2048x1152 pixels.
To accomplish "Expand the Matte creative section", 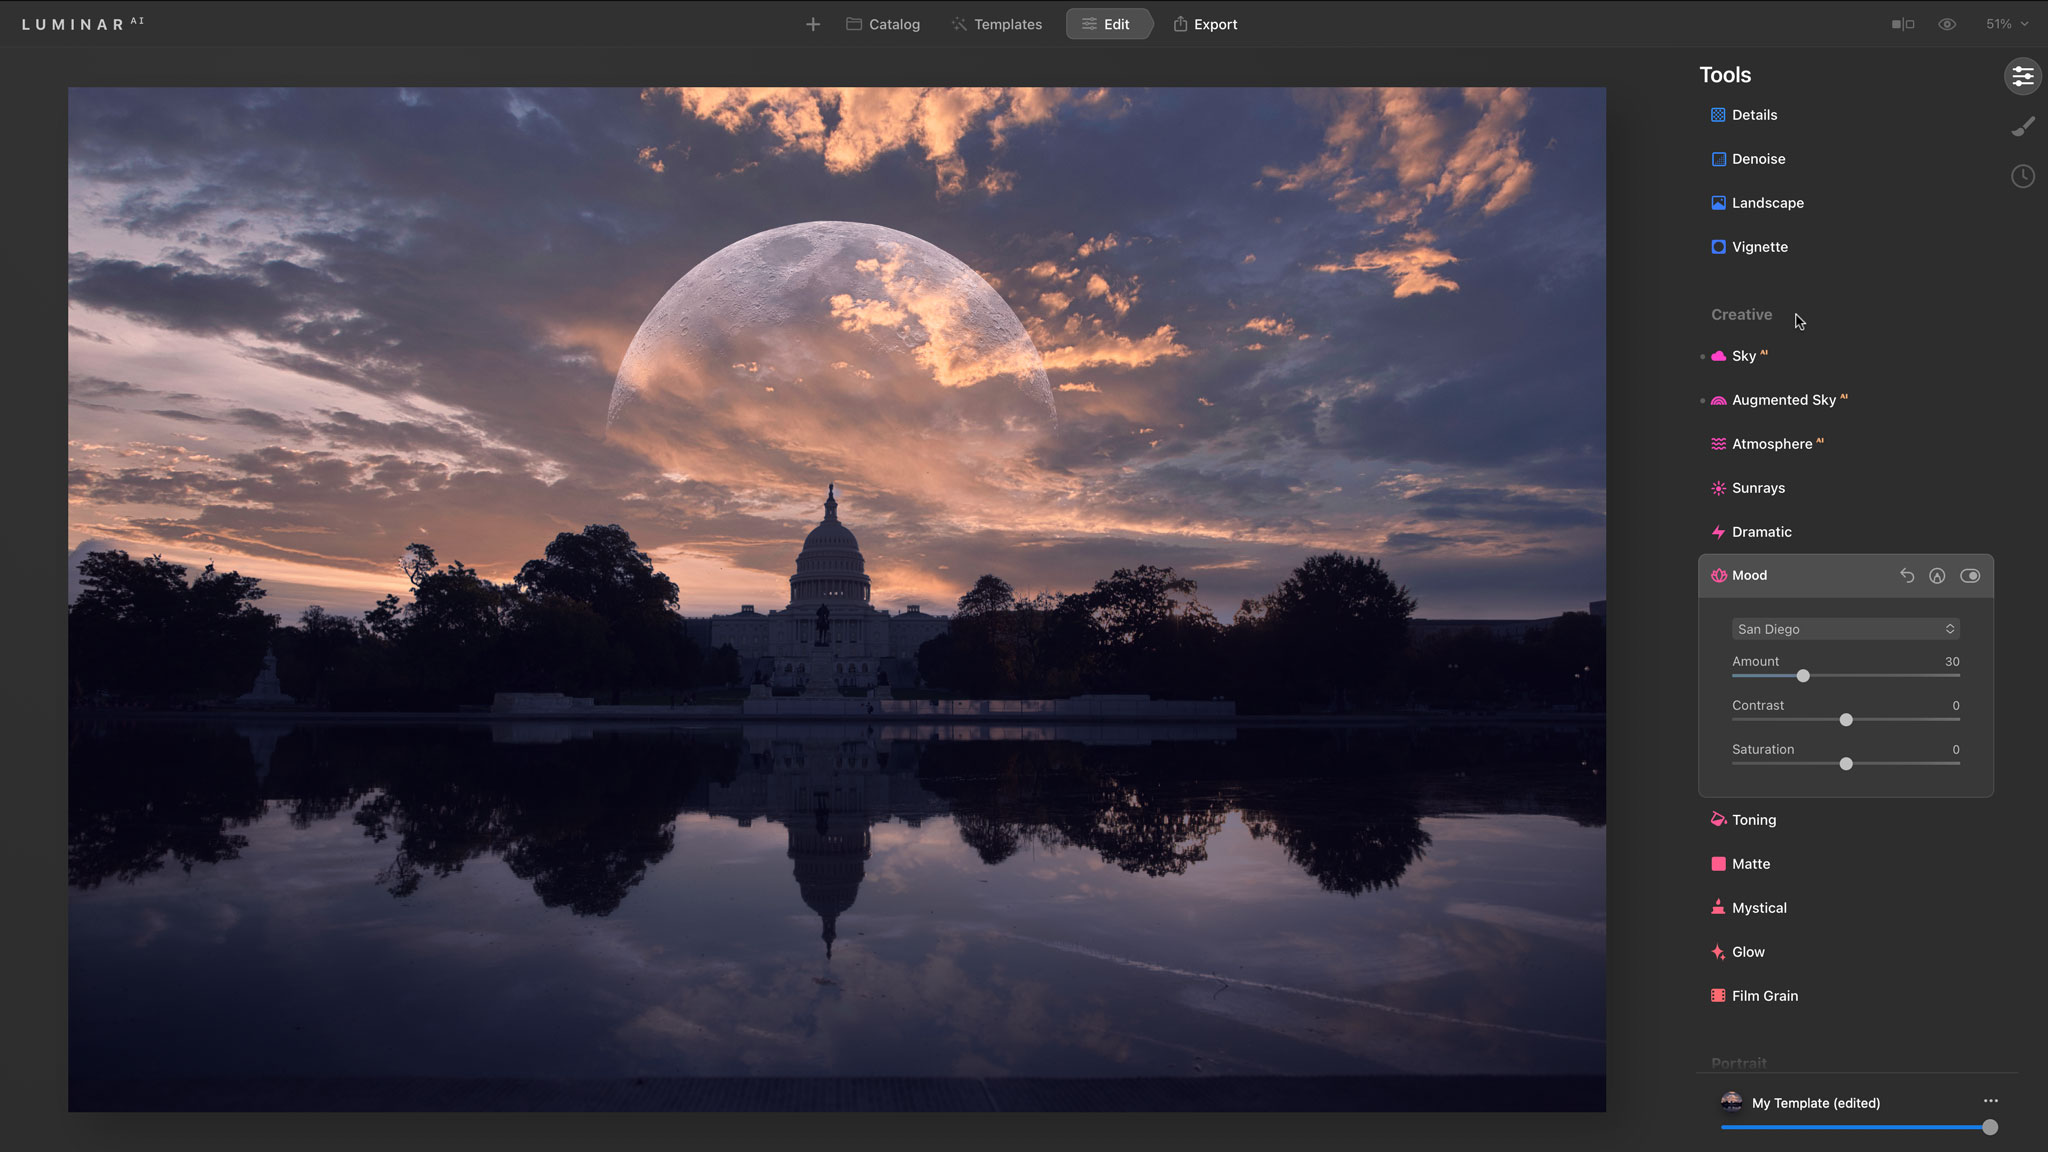I will (x=1750, y=864).
